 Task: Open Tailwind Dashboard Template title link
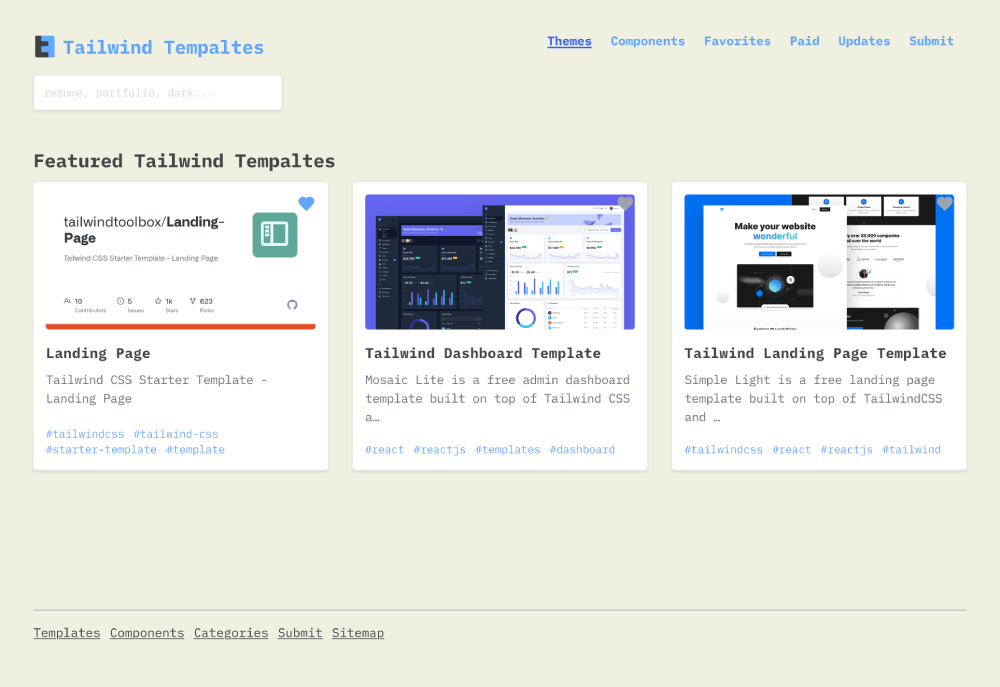pos(483,353)
